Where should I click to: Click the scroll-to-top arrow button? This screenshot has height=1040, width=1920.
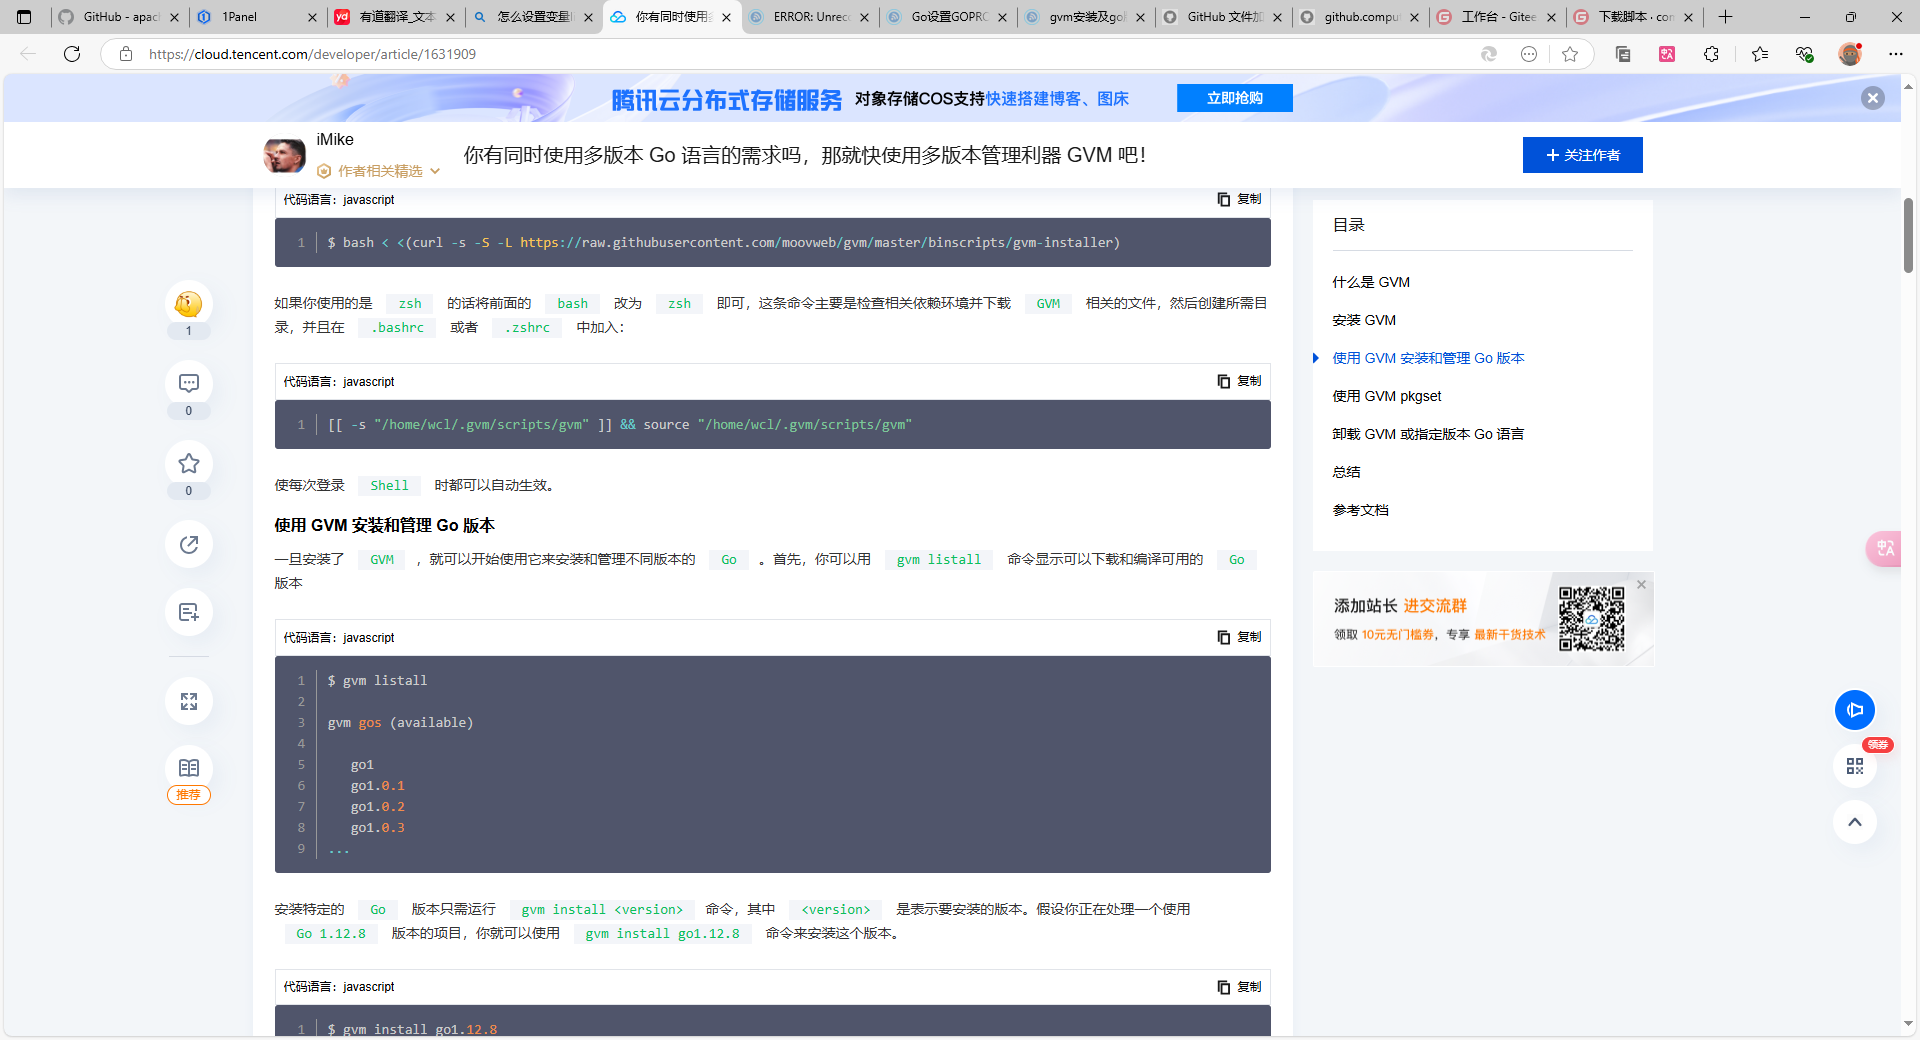pos(1854,822)
